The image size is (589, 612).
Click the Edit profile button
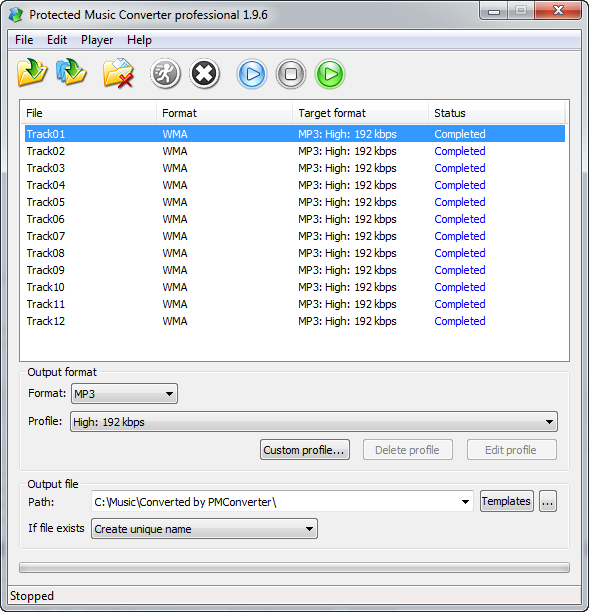pos(512,450)
